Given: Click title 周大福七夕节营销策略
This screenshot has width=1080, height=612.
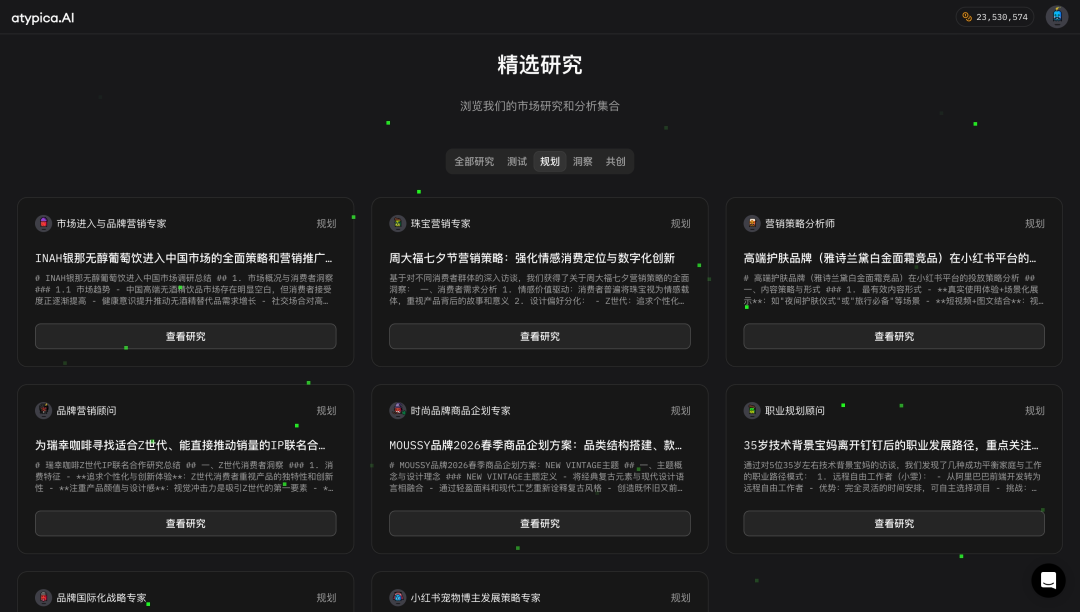Looking at the screenshot, I should [x=532, y=258].
